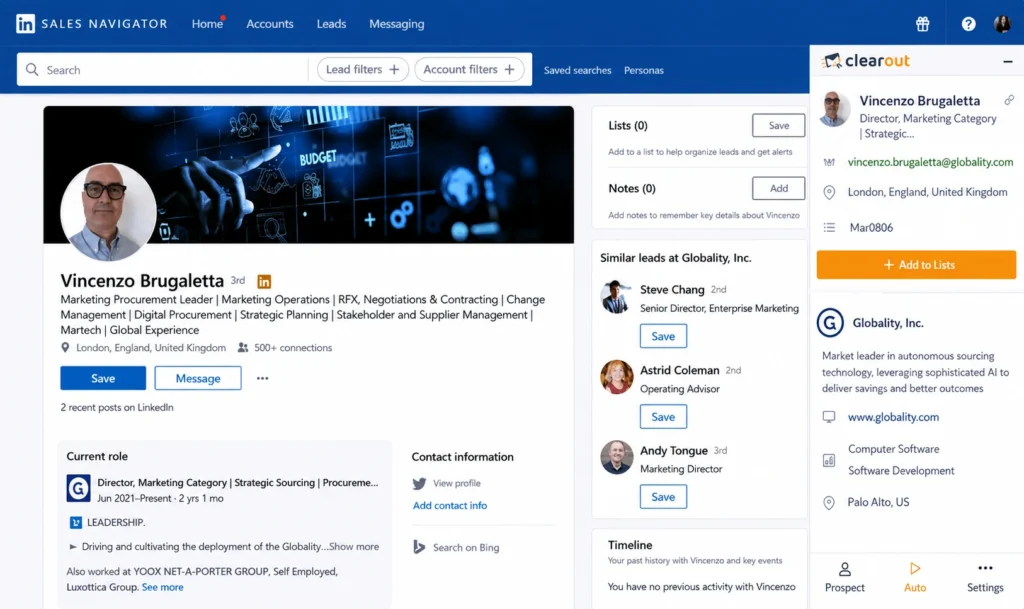Click 2 recent posts on LinkedIn text
The image size is (1024, 609).
click(x=117, y=407)
